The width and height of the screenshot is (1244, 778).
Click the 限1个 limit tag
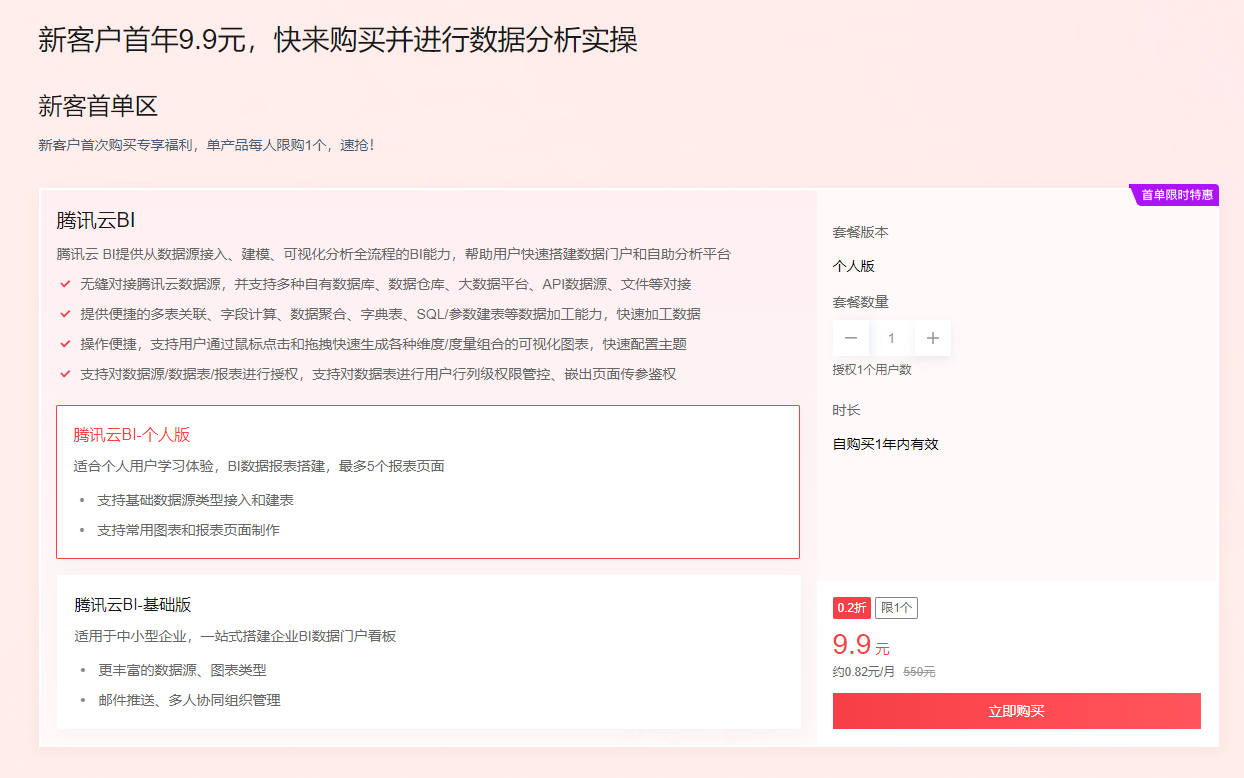(x=896, y=608)
